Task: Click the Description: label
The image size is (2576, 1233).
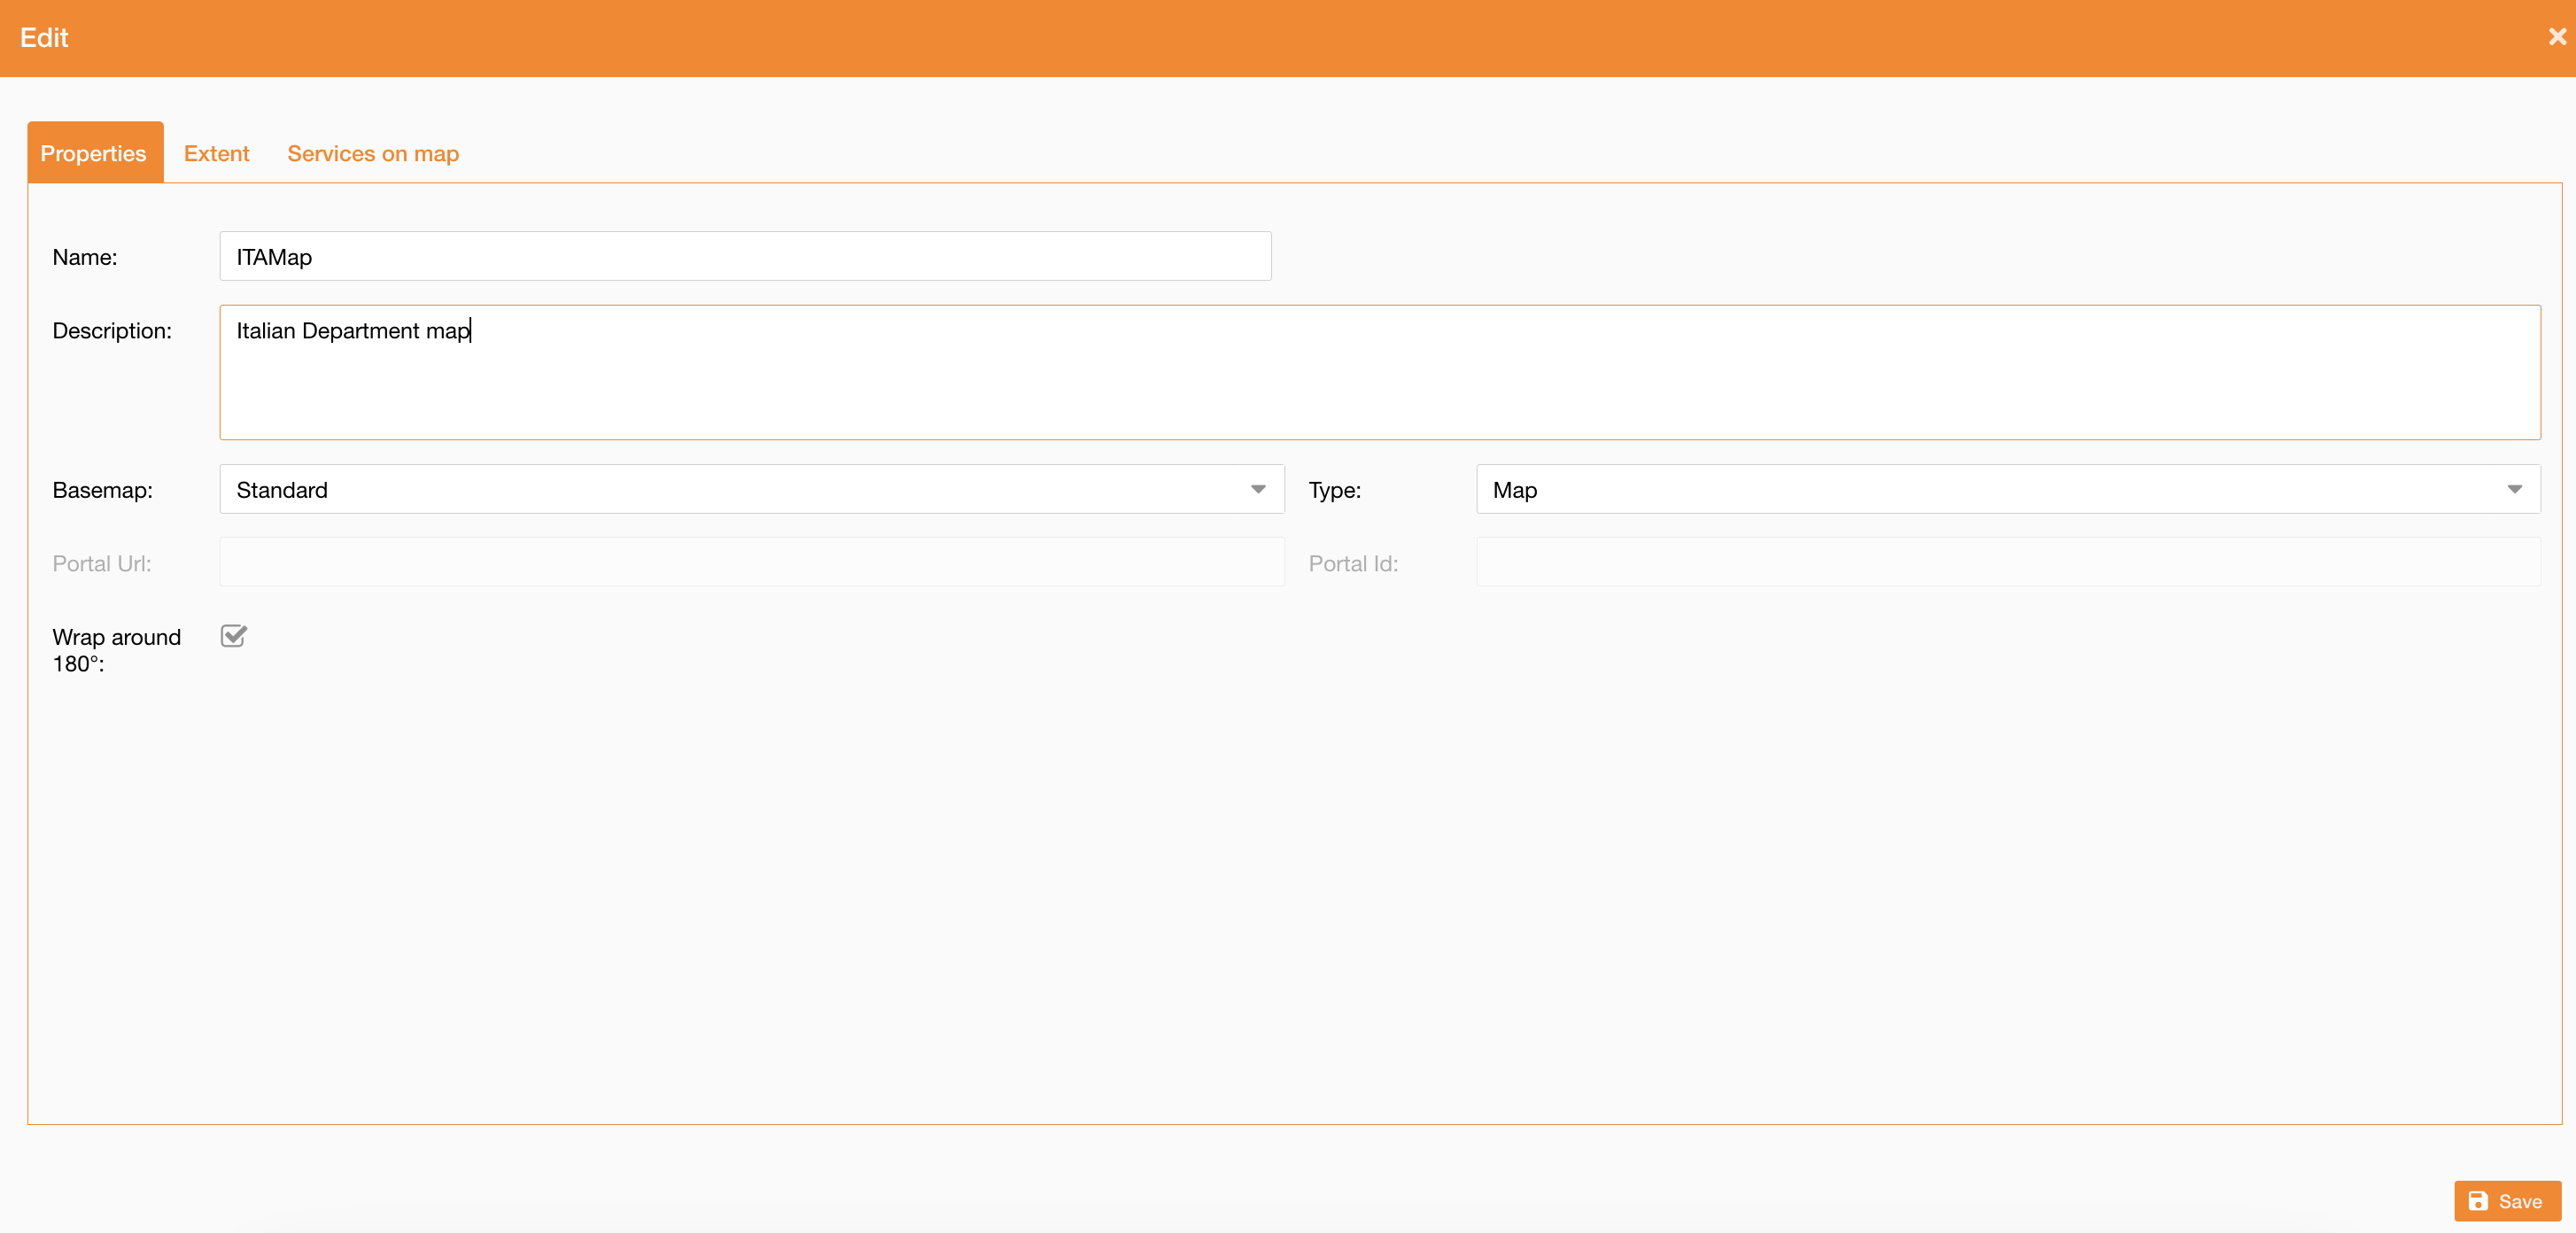Action: click(x=112, y=331)
